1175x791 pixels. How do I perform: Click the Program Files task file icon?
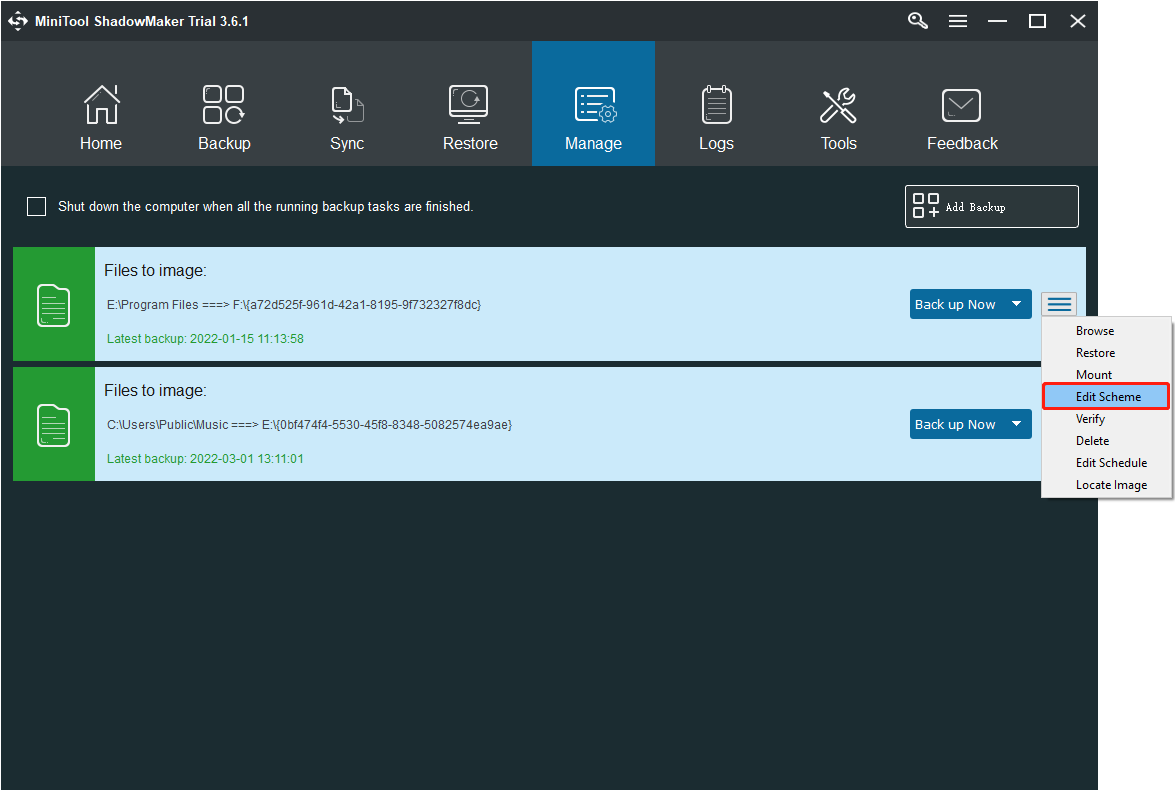pyautogui.click(x=53, y=305)
